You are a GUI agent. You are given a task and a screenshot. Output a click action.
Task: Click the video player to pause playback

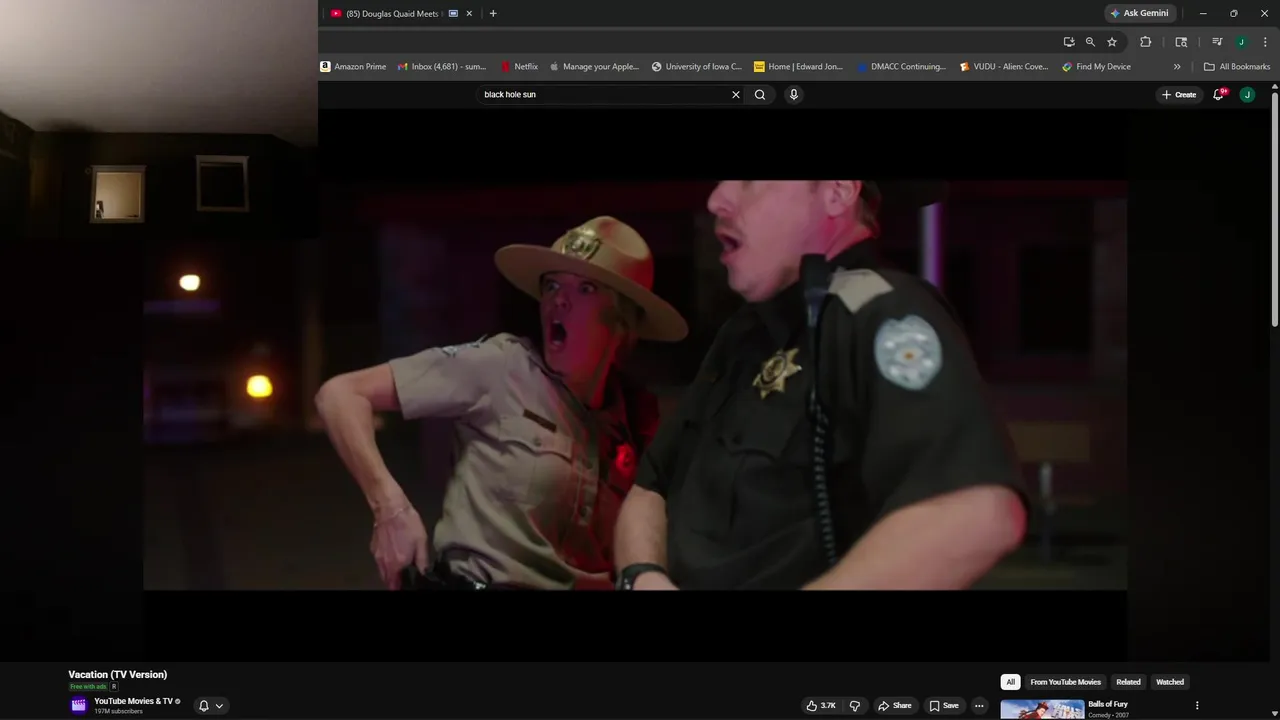[x=635, y=385]
